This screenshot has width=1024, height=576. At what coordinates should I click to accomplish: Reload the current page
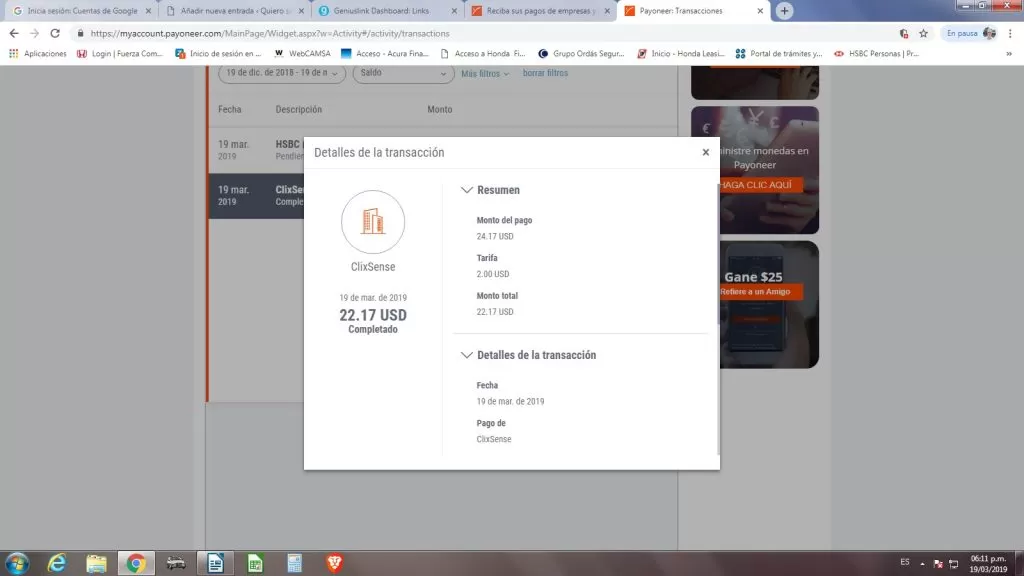(x=55, y=33)
